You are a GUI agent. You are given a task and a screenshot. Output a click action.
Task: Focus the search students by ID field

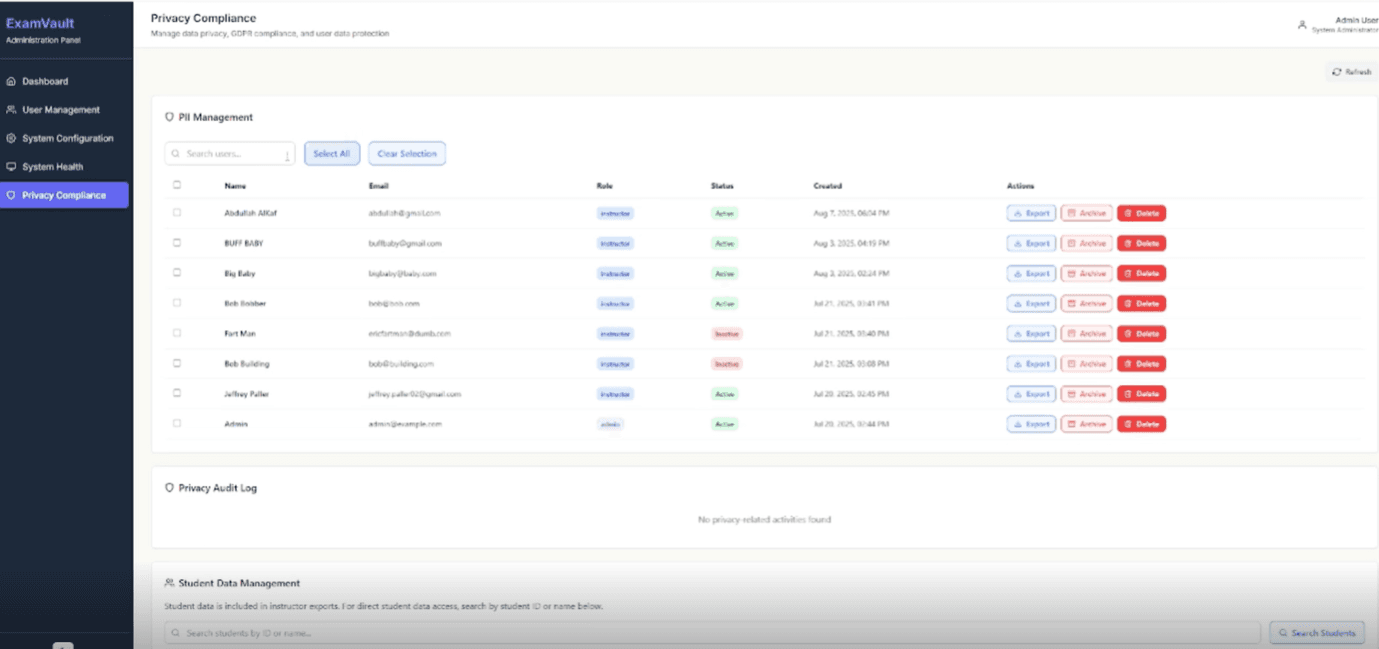click(x=712, y=633)
